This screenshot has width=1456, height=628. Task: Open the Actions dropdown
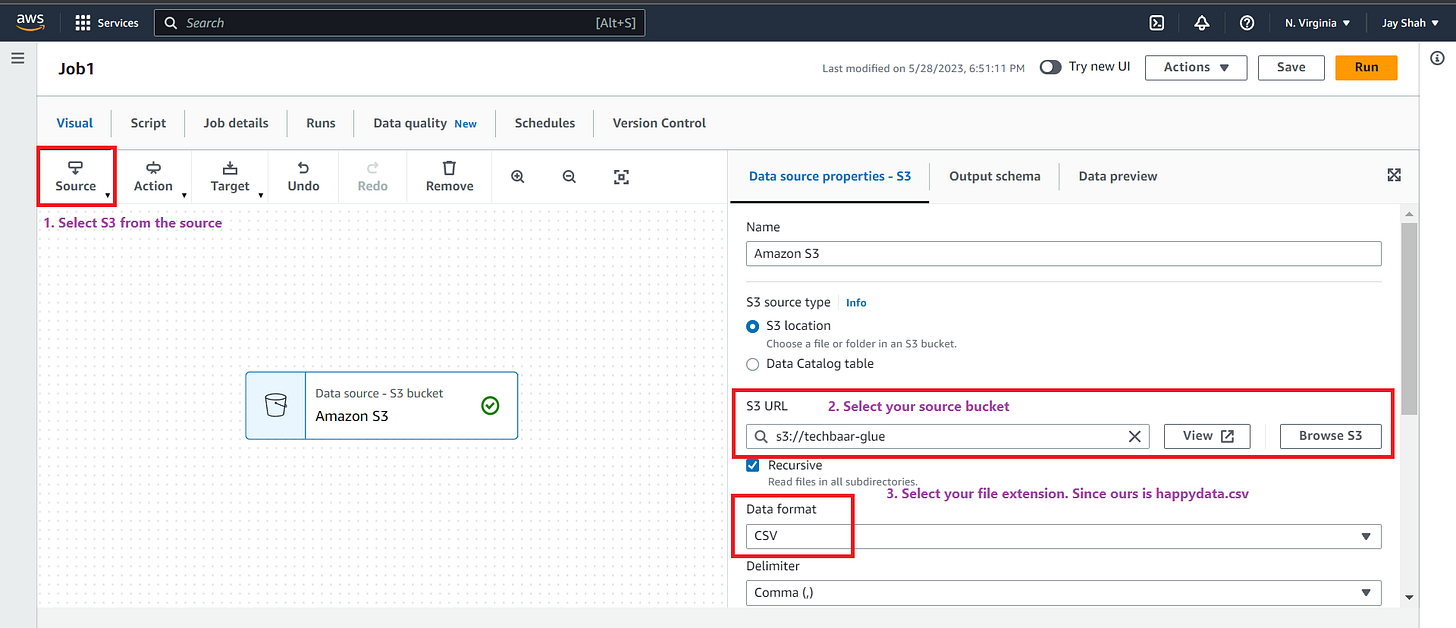[x=1197, y=67]
